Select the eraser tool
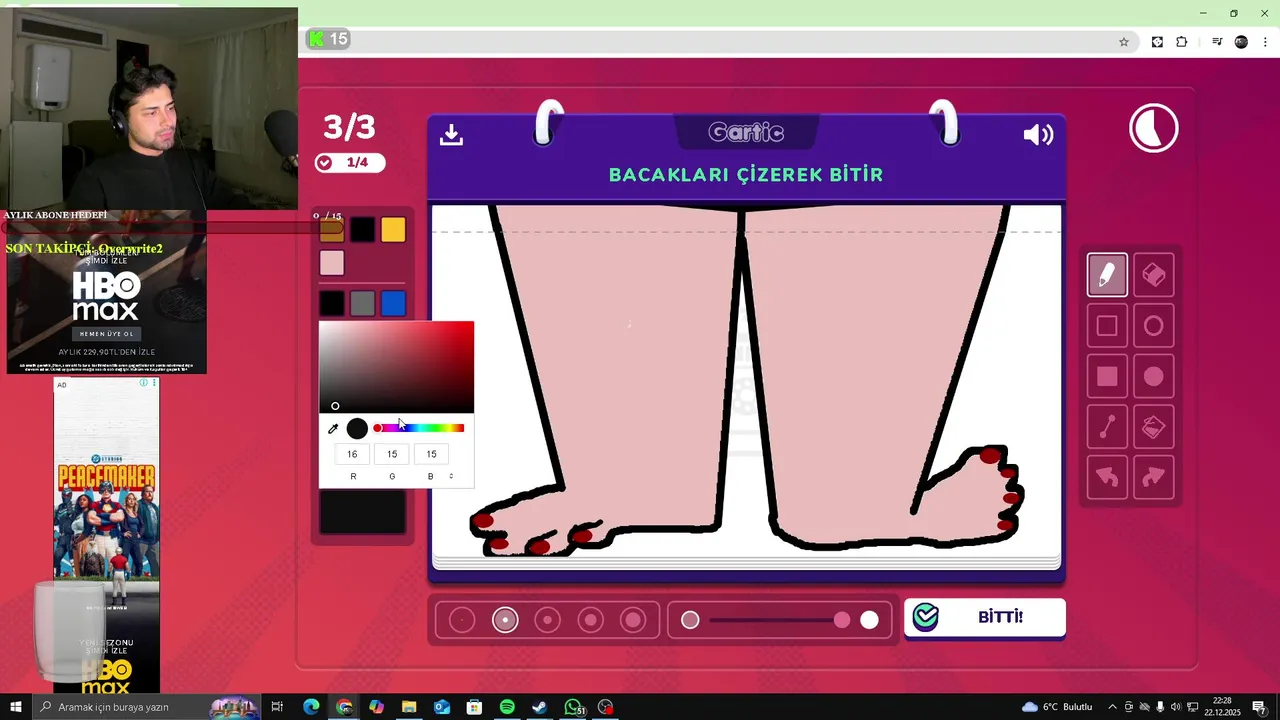Screen dimensions: 1280x720 tap(1153, 275)
